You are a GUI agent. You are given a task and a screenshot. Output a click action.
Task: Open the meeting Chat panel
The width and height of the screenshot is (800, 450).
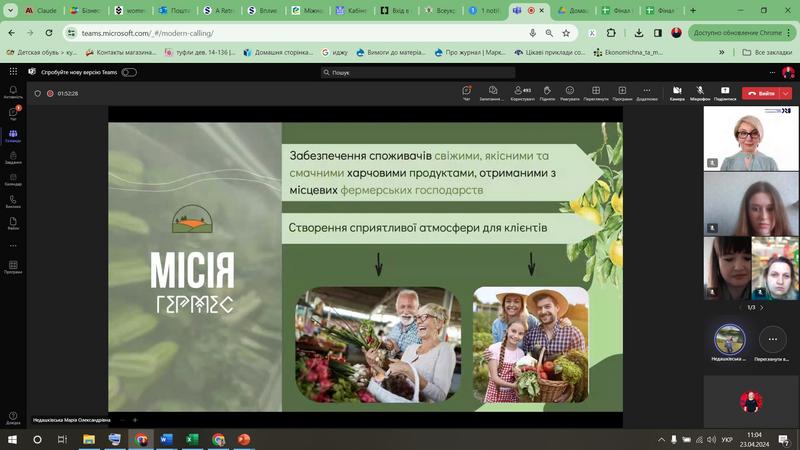coord(466,93)
